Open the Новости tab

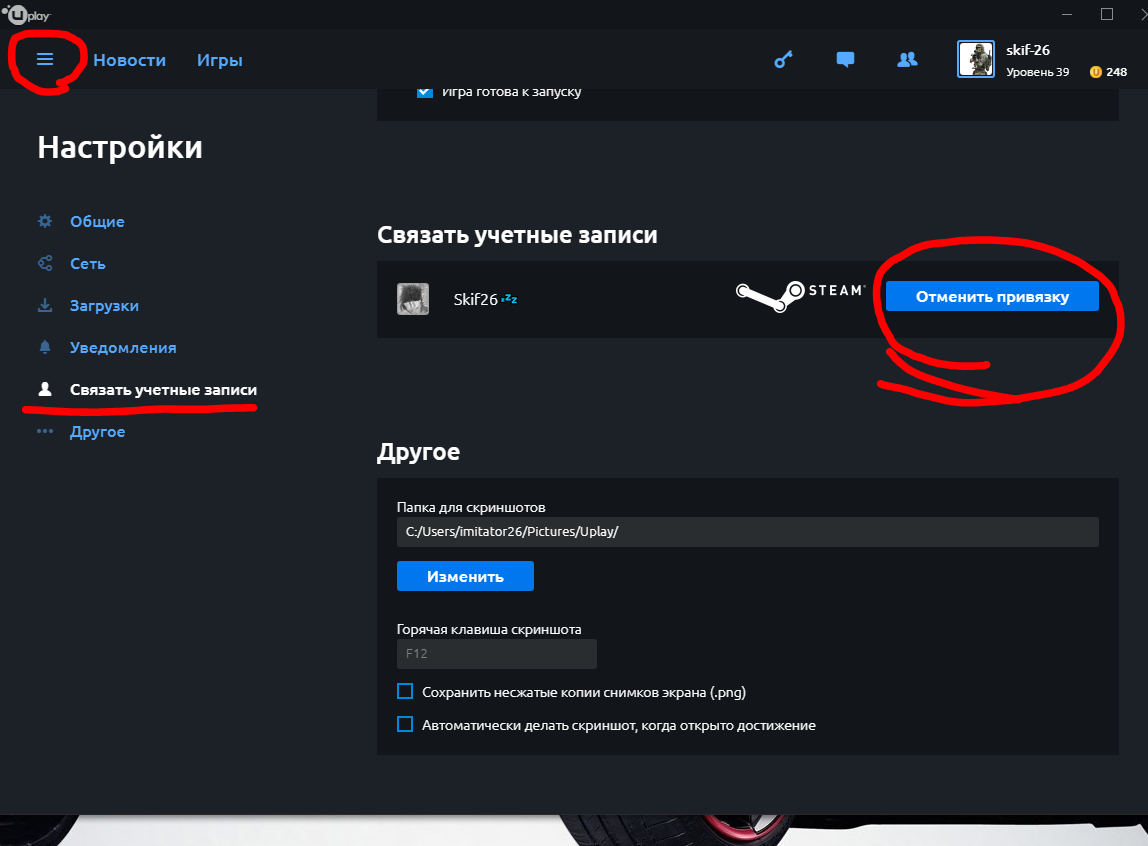point(130,60)
